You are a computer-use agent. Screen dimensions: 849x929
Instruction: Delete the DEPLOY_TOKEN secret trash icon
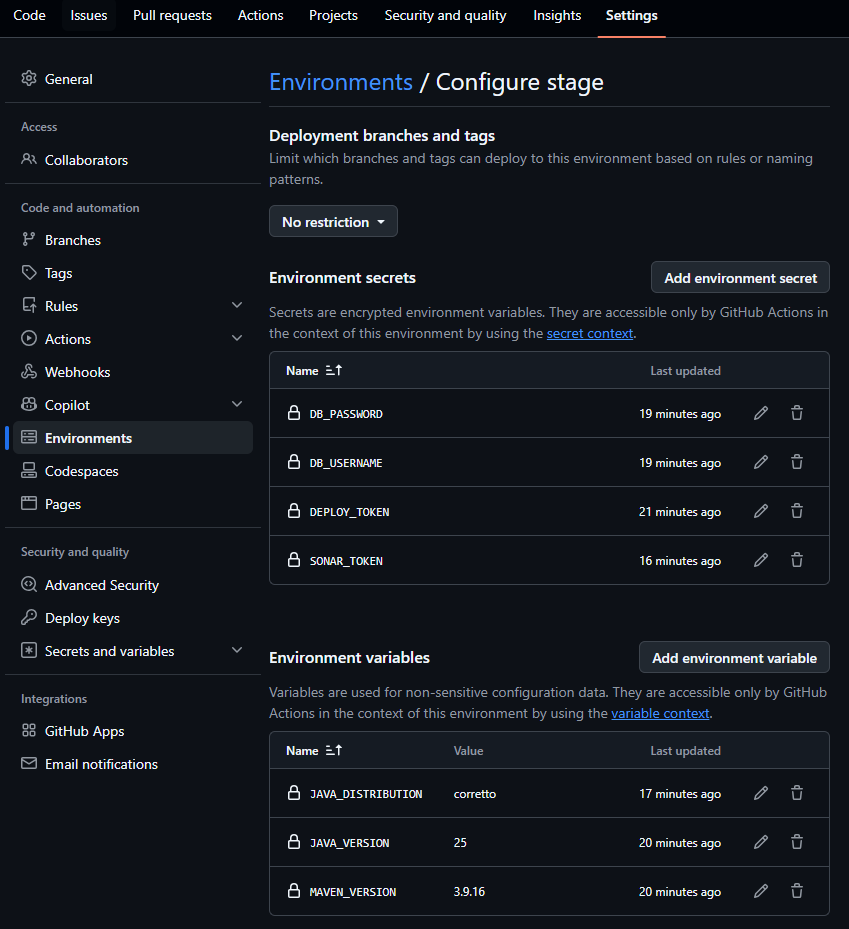point(797,511)
